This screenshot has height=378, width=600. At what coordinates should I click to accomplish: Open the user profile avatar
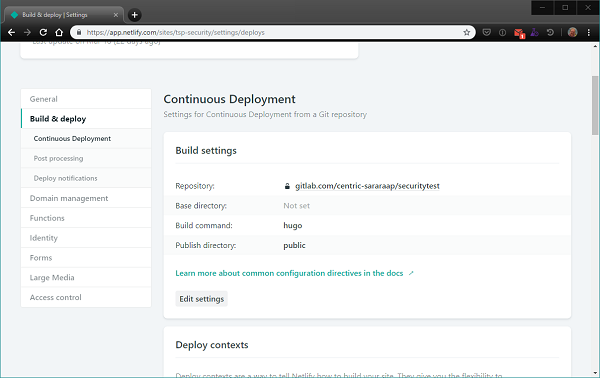(x=572, y=33)
